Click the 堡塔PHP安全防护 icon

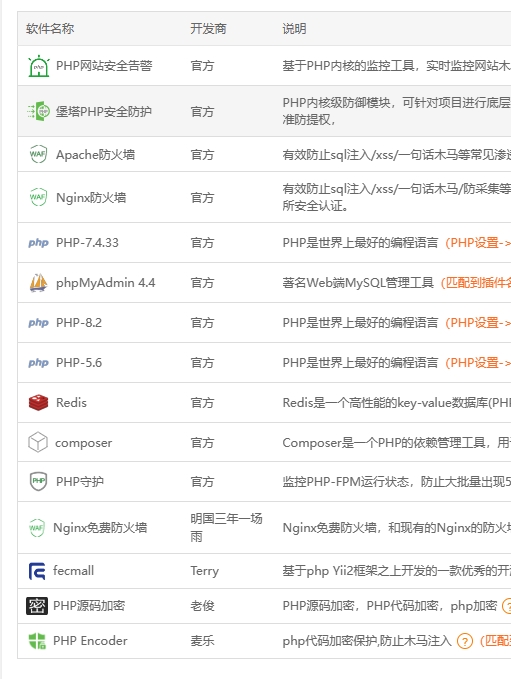coord(38,111)
